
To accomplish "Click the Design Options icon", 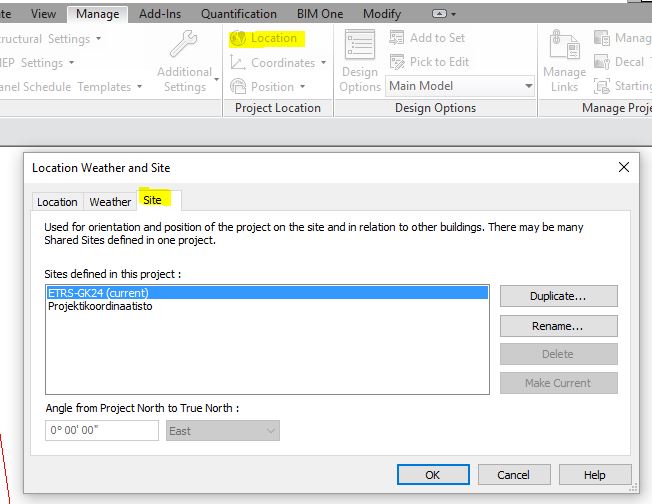I will point(360,44).
